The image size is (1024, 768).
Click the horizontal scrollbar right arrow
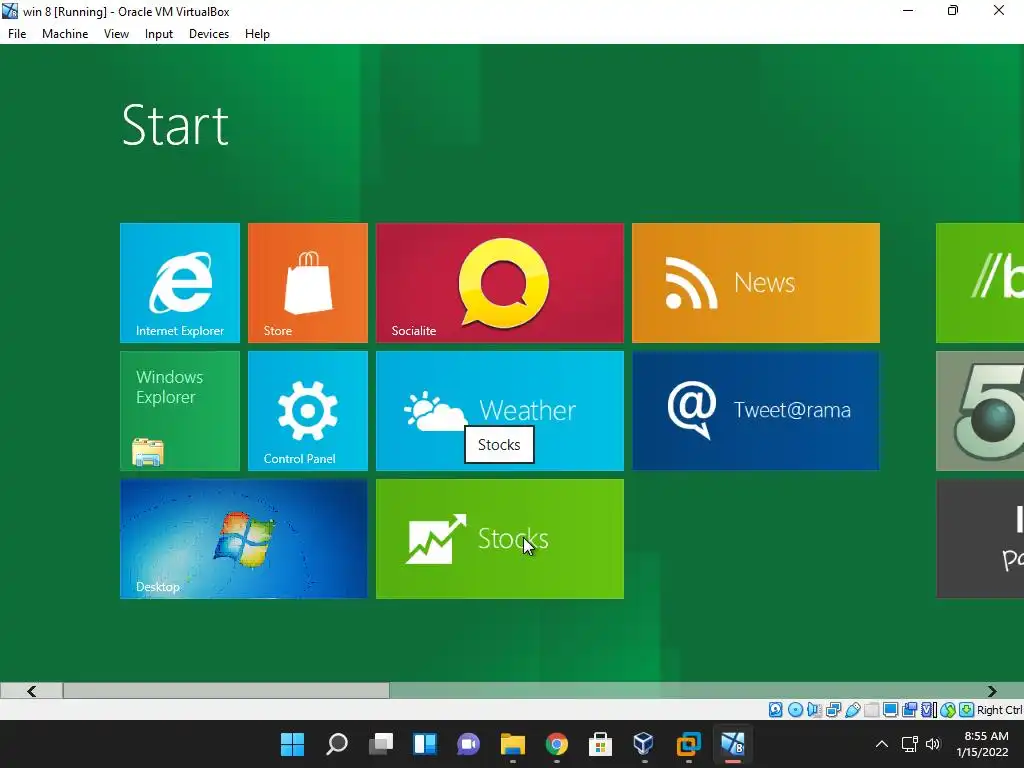click(x=992, y=691)
